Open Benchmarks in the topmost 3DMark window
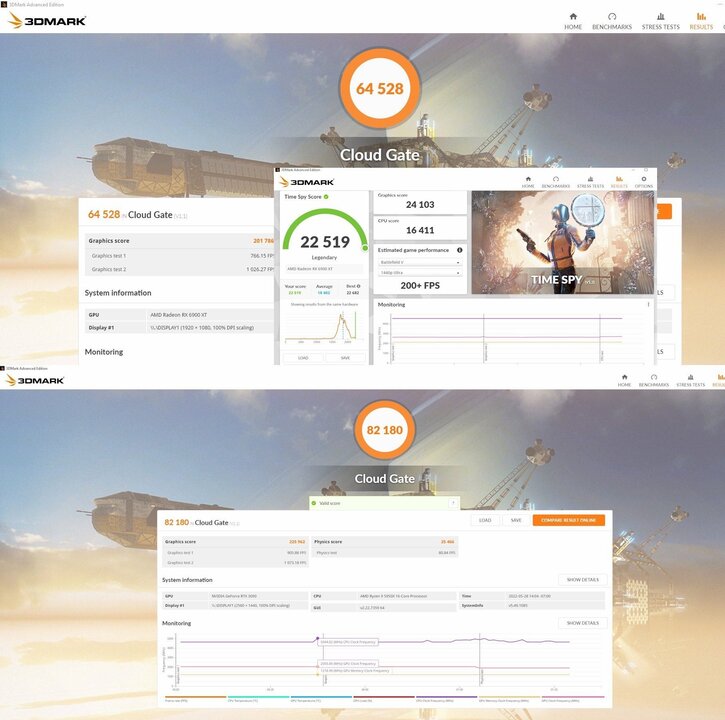The height and width of the screenshot is (720, 725). click(x=612, y=19)
